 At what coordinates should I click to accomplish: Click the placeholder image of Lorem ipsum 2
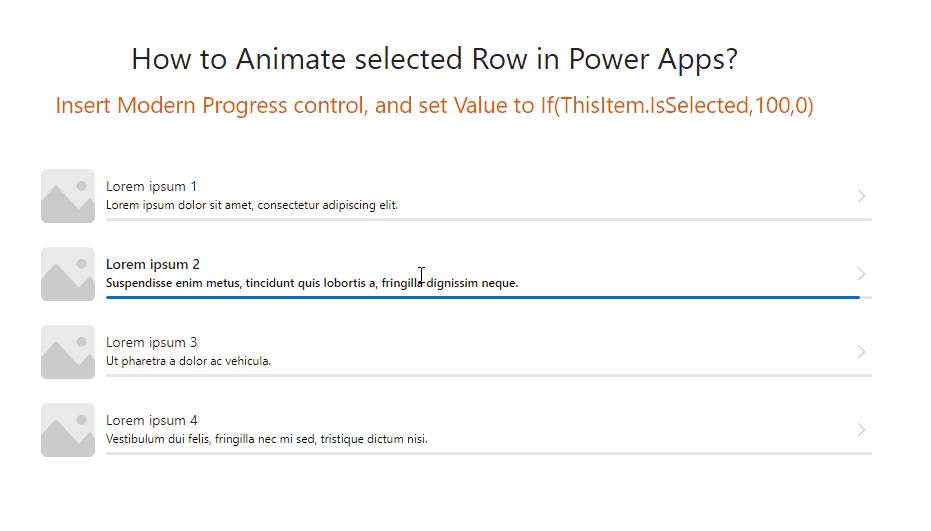click(x=68, y=274)
